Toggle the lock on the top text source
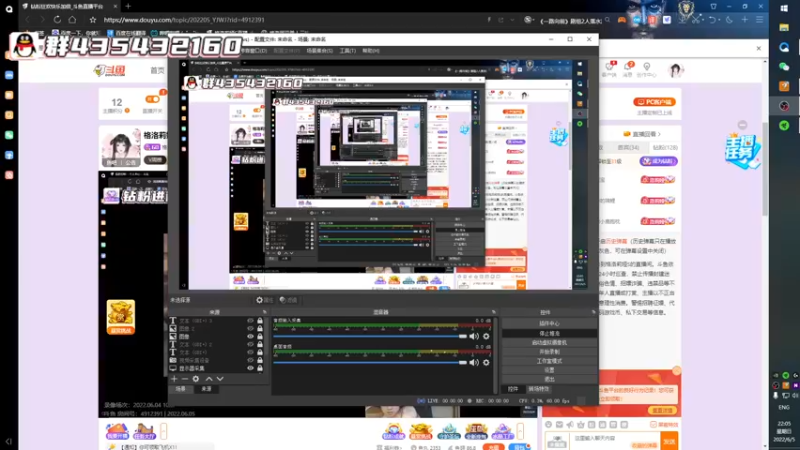 (260, 321)
